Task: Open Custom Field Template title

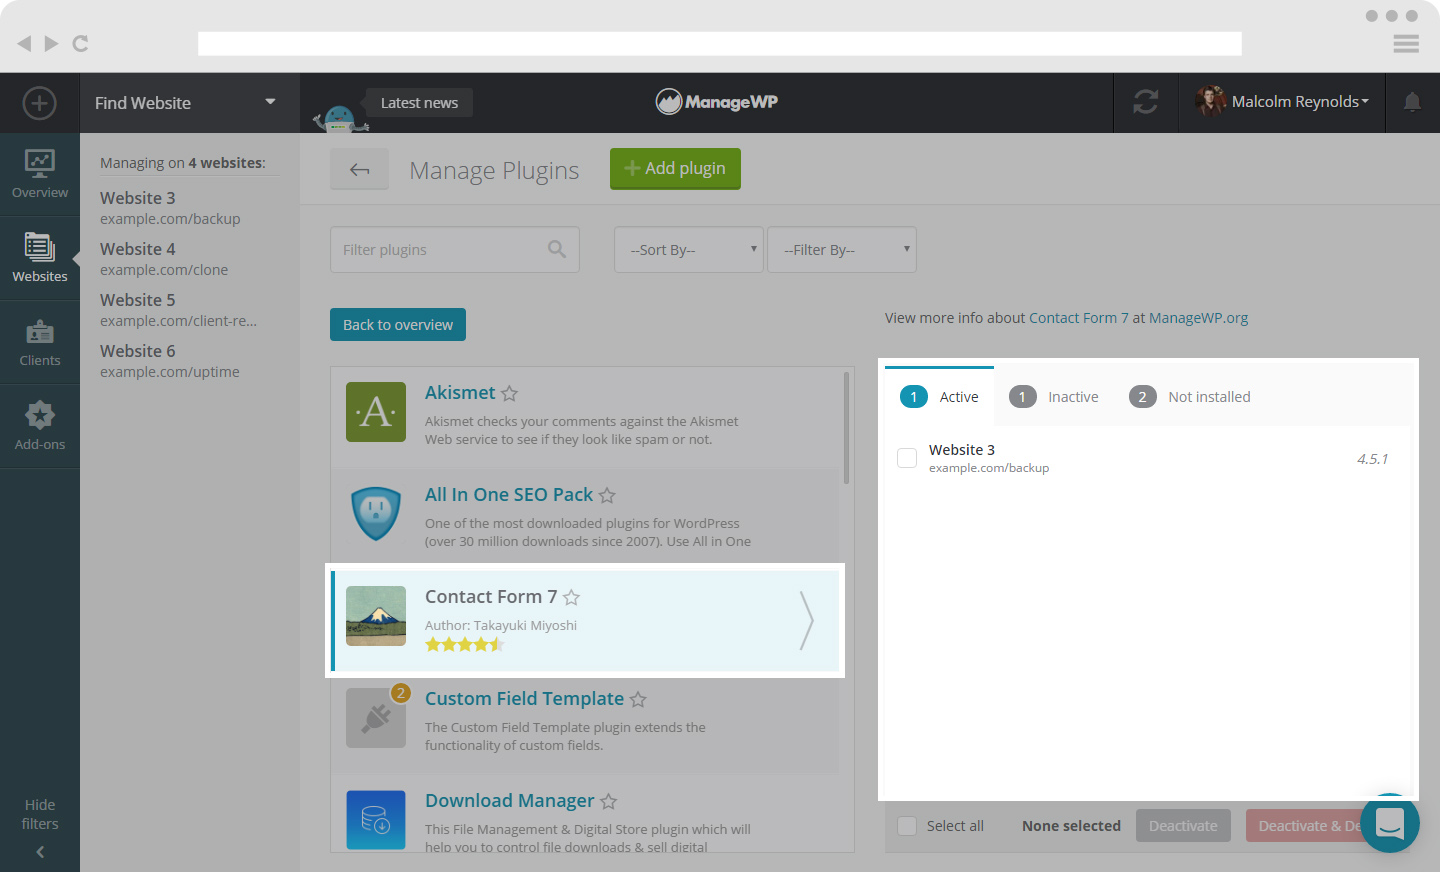Action: pyautogui.click(x=524, y=699)
